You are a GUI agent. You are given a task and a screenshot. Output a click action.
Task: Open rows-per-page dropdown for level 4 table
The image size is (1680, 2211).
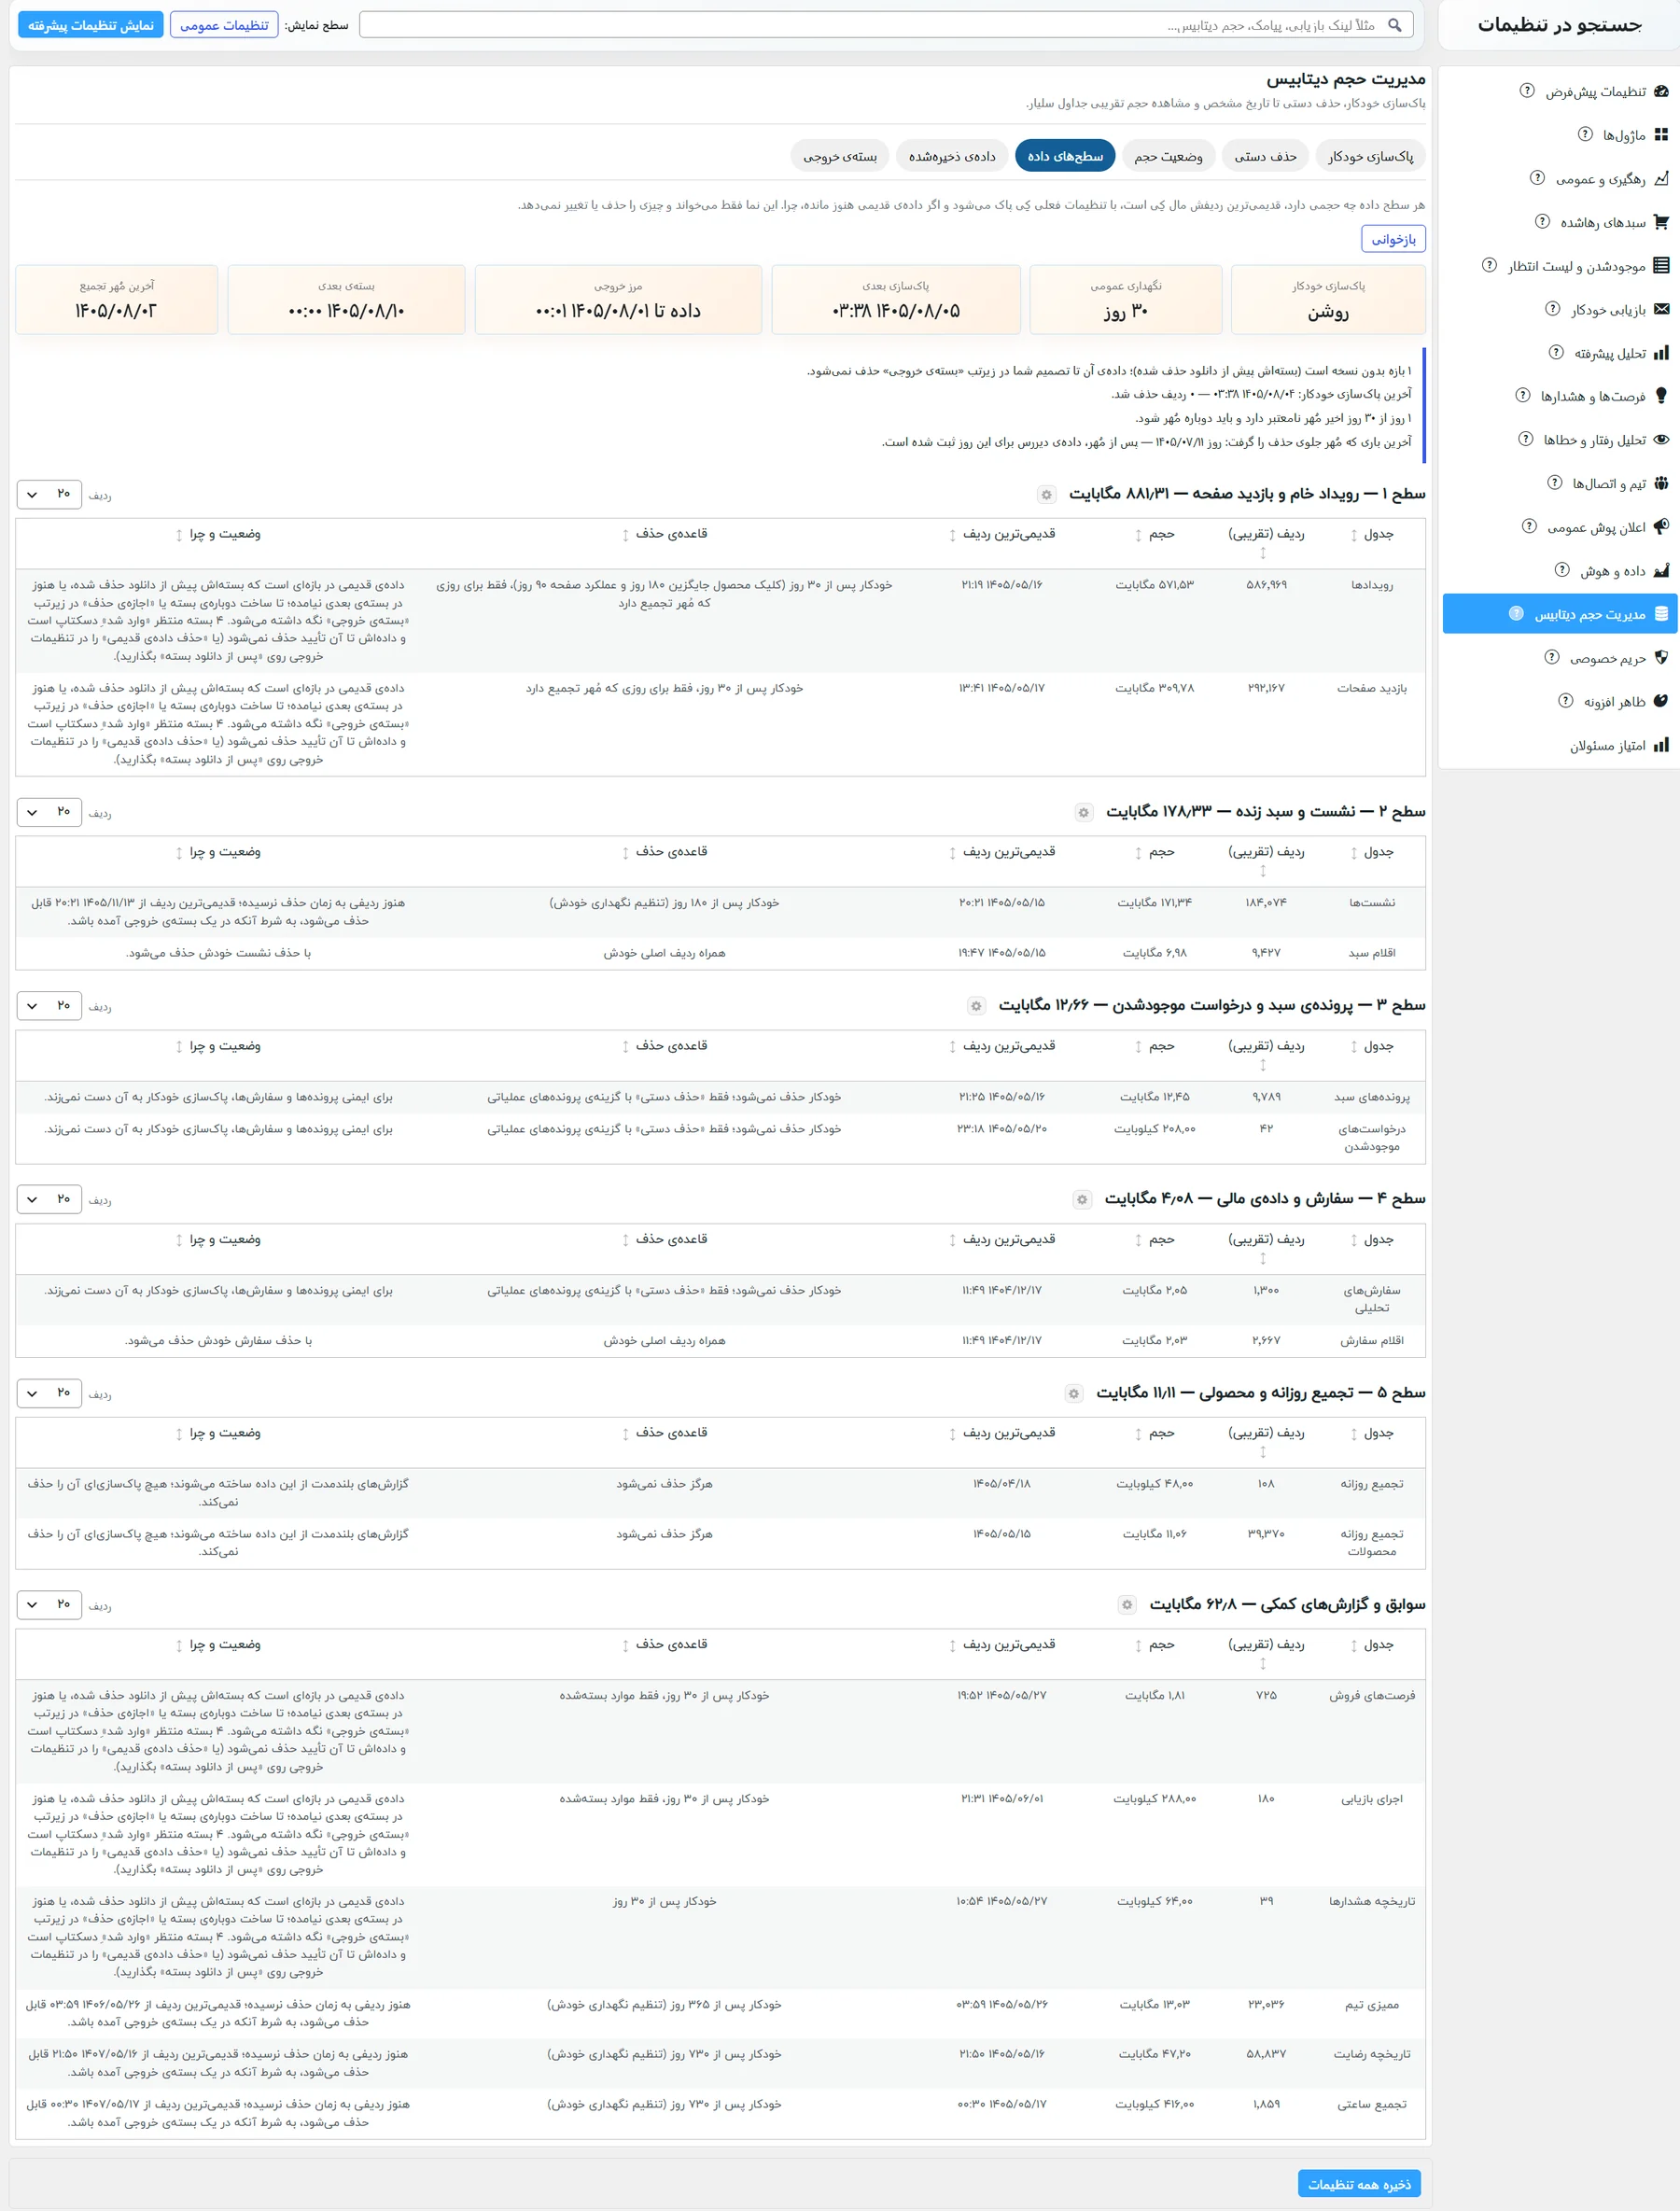click(49, 1199)
